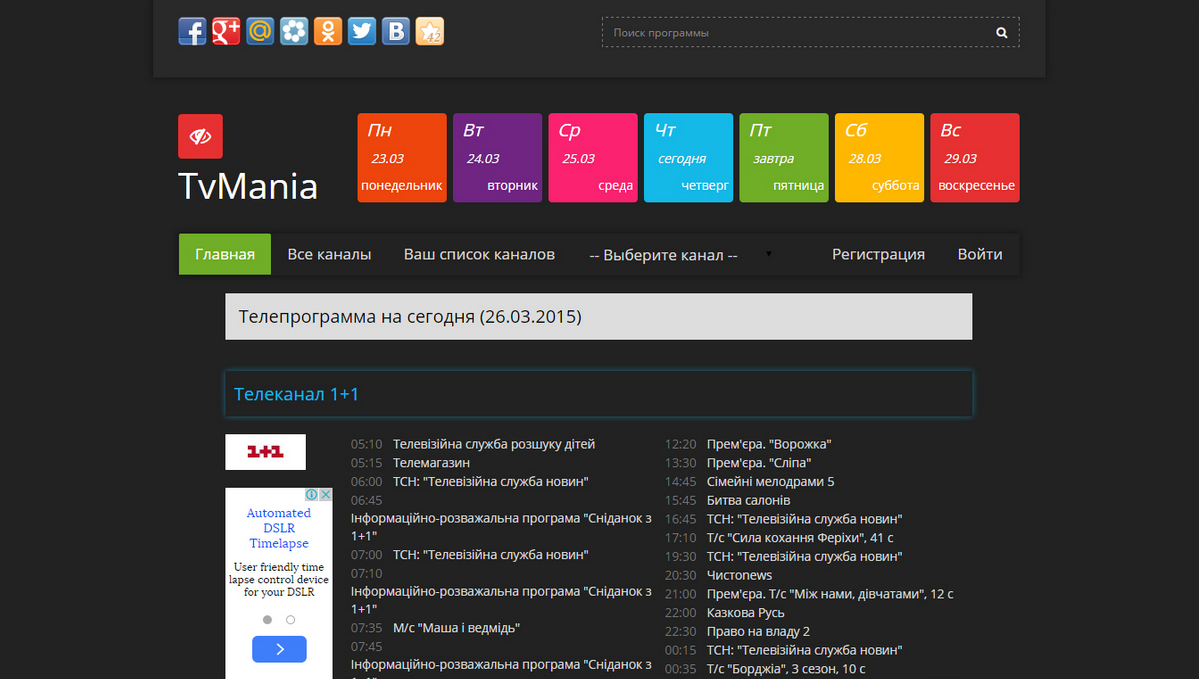Viewport: 1199px width, 679px height.
Task: Select the Tuesday 24.03 tile
Action: [x=498, y=158]
